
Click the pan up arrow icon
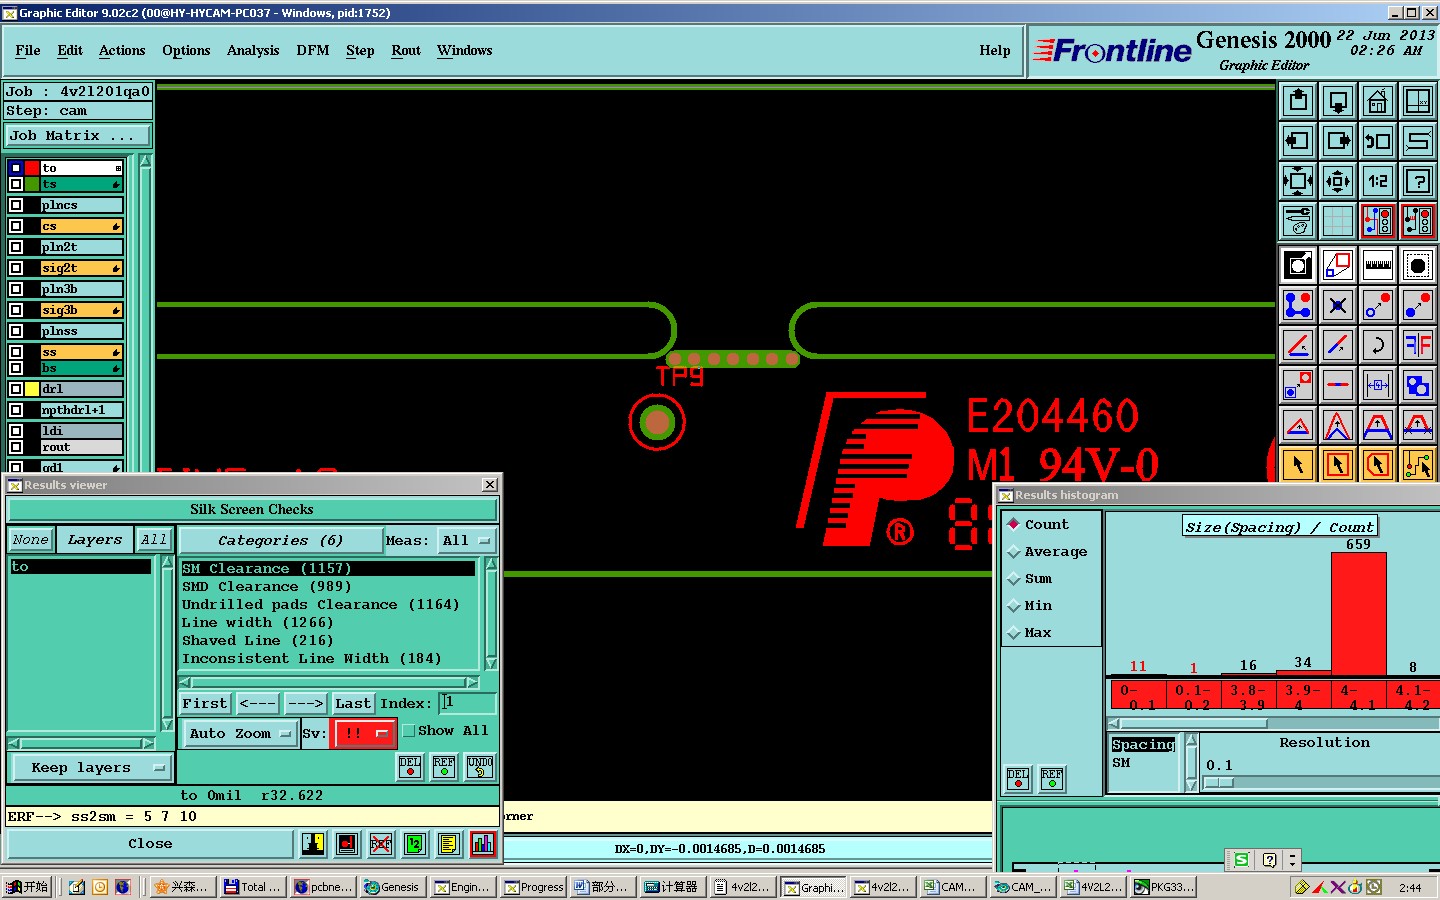coord(1298,101)
